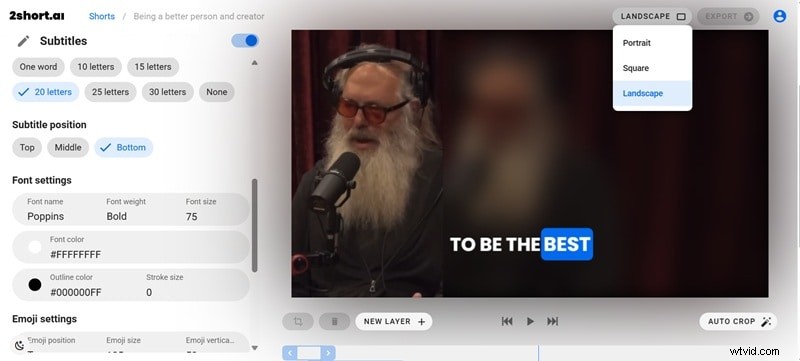This screenshot has width=800, height=361.
Task: Click the black outline color swatch
Action: (35, 285)
